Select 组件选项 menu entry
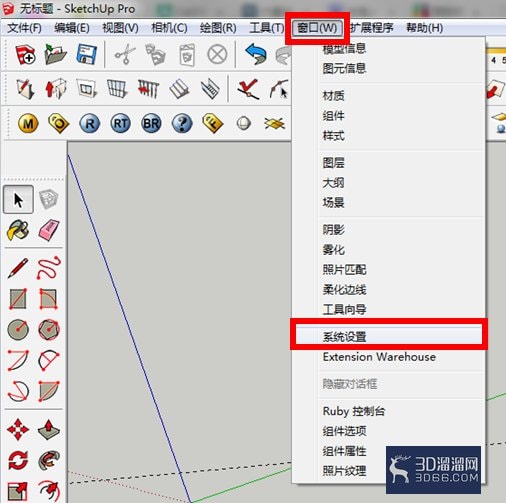This screenshot has height=503, width=506. (x=344, y=431)
